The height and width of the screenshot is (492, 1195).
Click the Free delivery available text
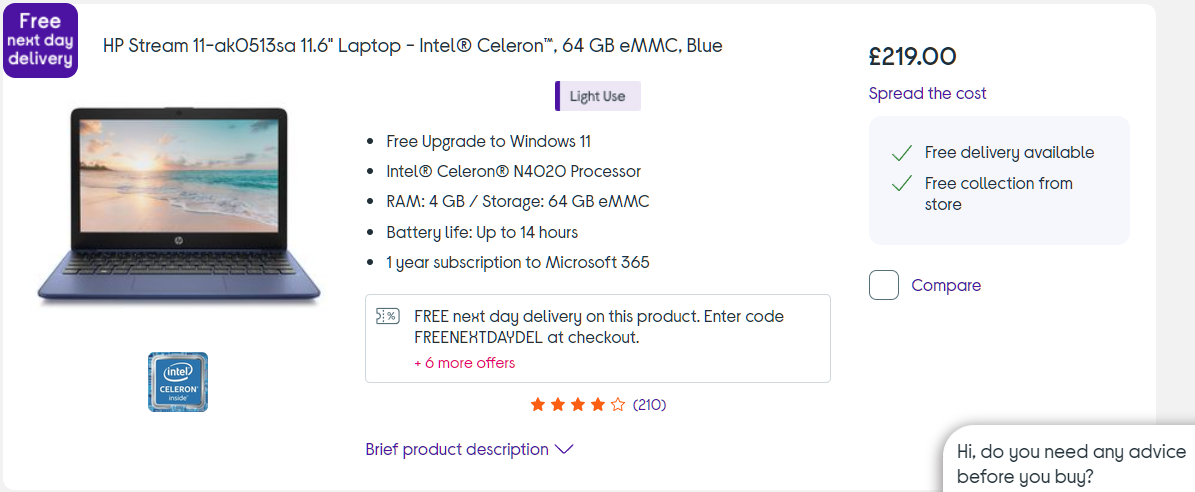[x=1009, y=152]
